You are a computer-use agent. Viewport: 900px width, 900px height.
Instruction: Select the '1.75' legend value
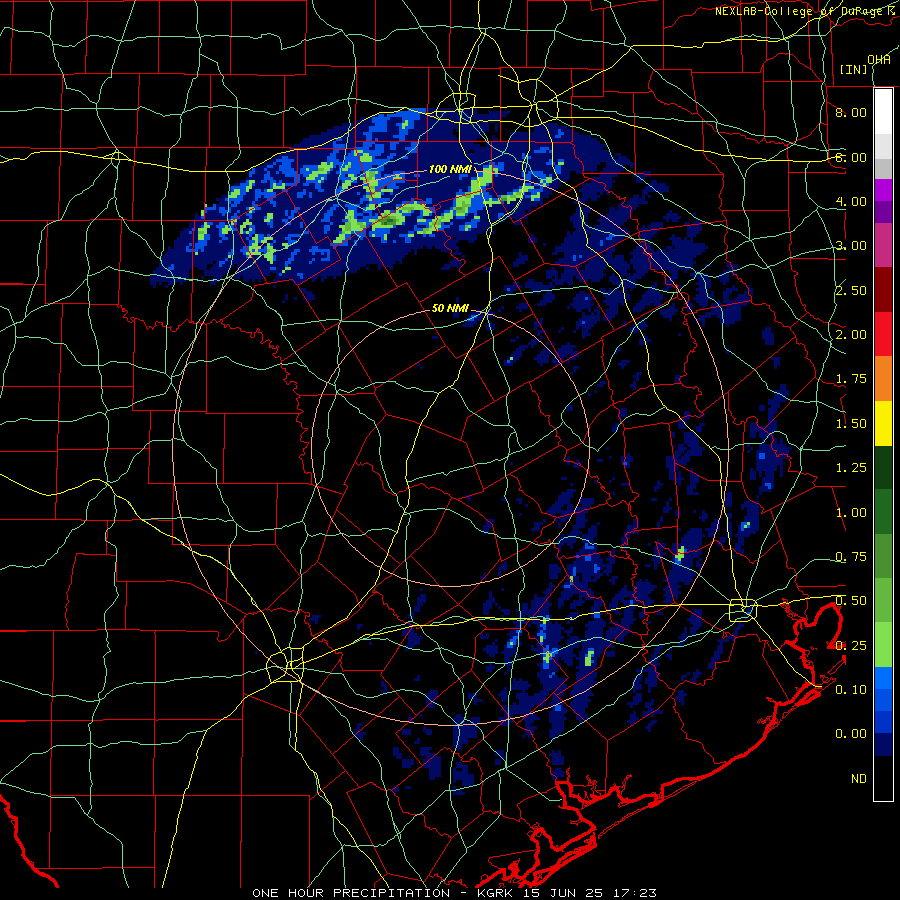(x=851, y=379)
